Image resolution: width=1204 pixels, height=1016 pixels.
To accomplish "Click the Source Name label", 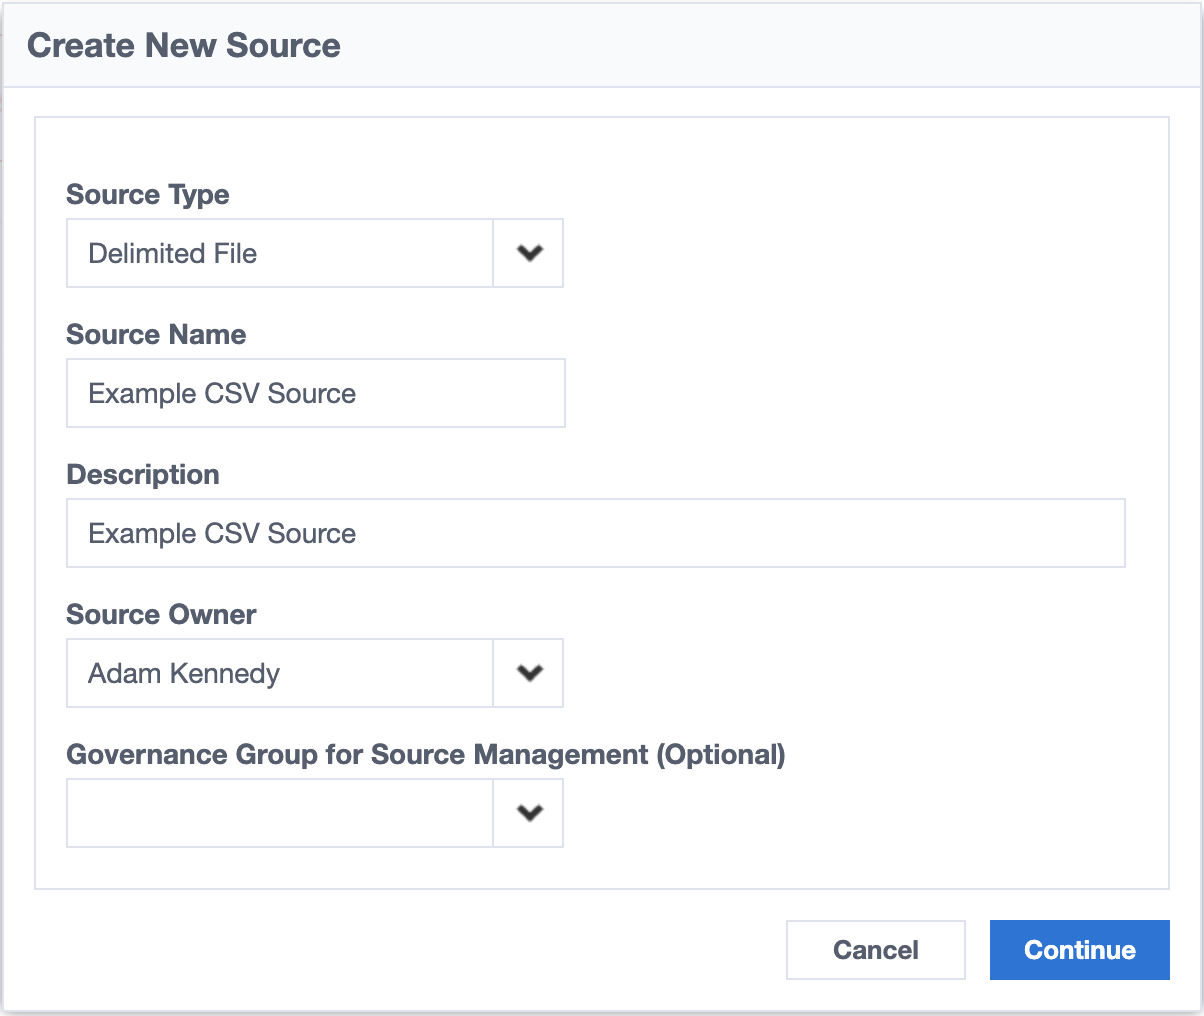I will pyautogui.click(x=156, y=335).
